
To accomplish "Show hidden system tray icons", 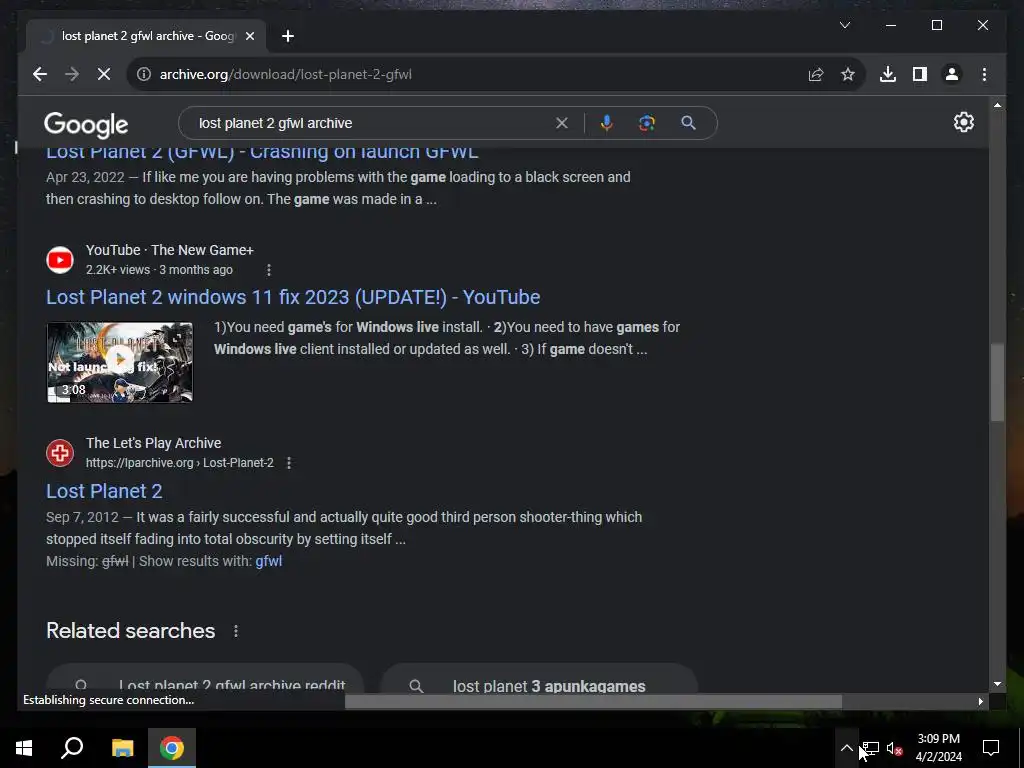I will pos(846,748).
